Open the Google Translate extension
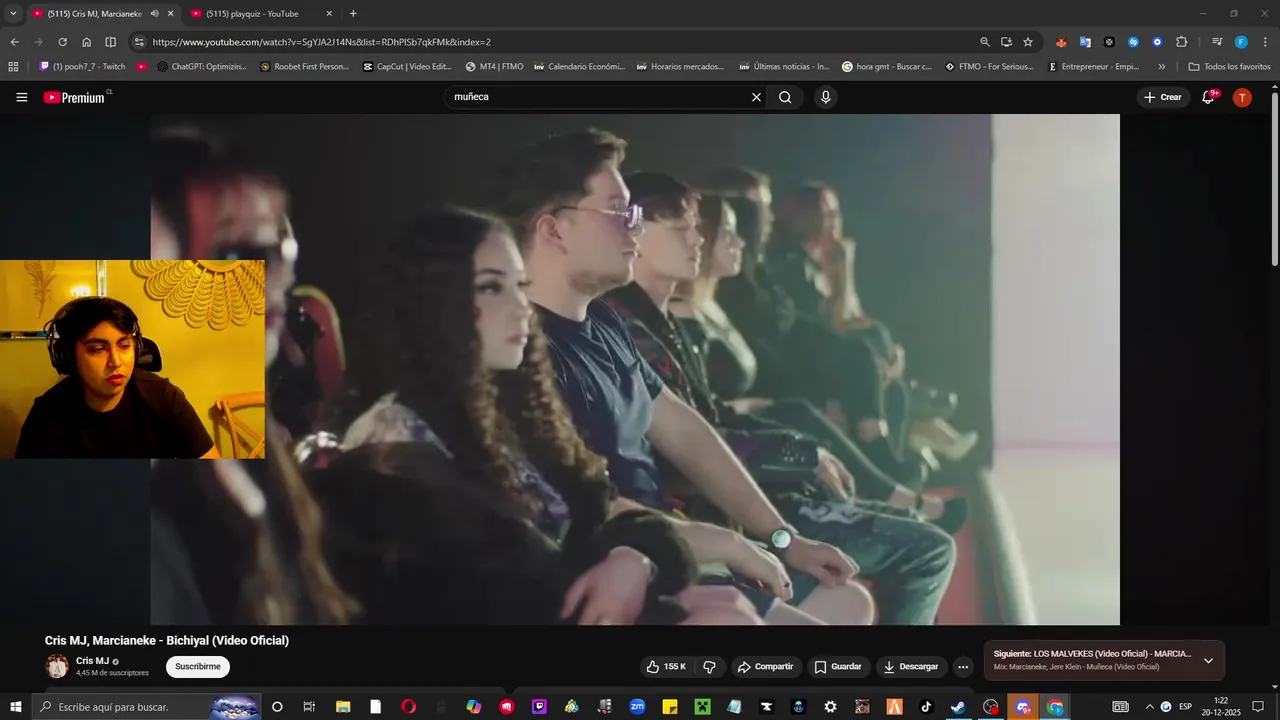Viewport: 1280px width, 720px height. click(1085, 42)
